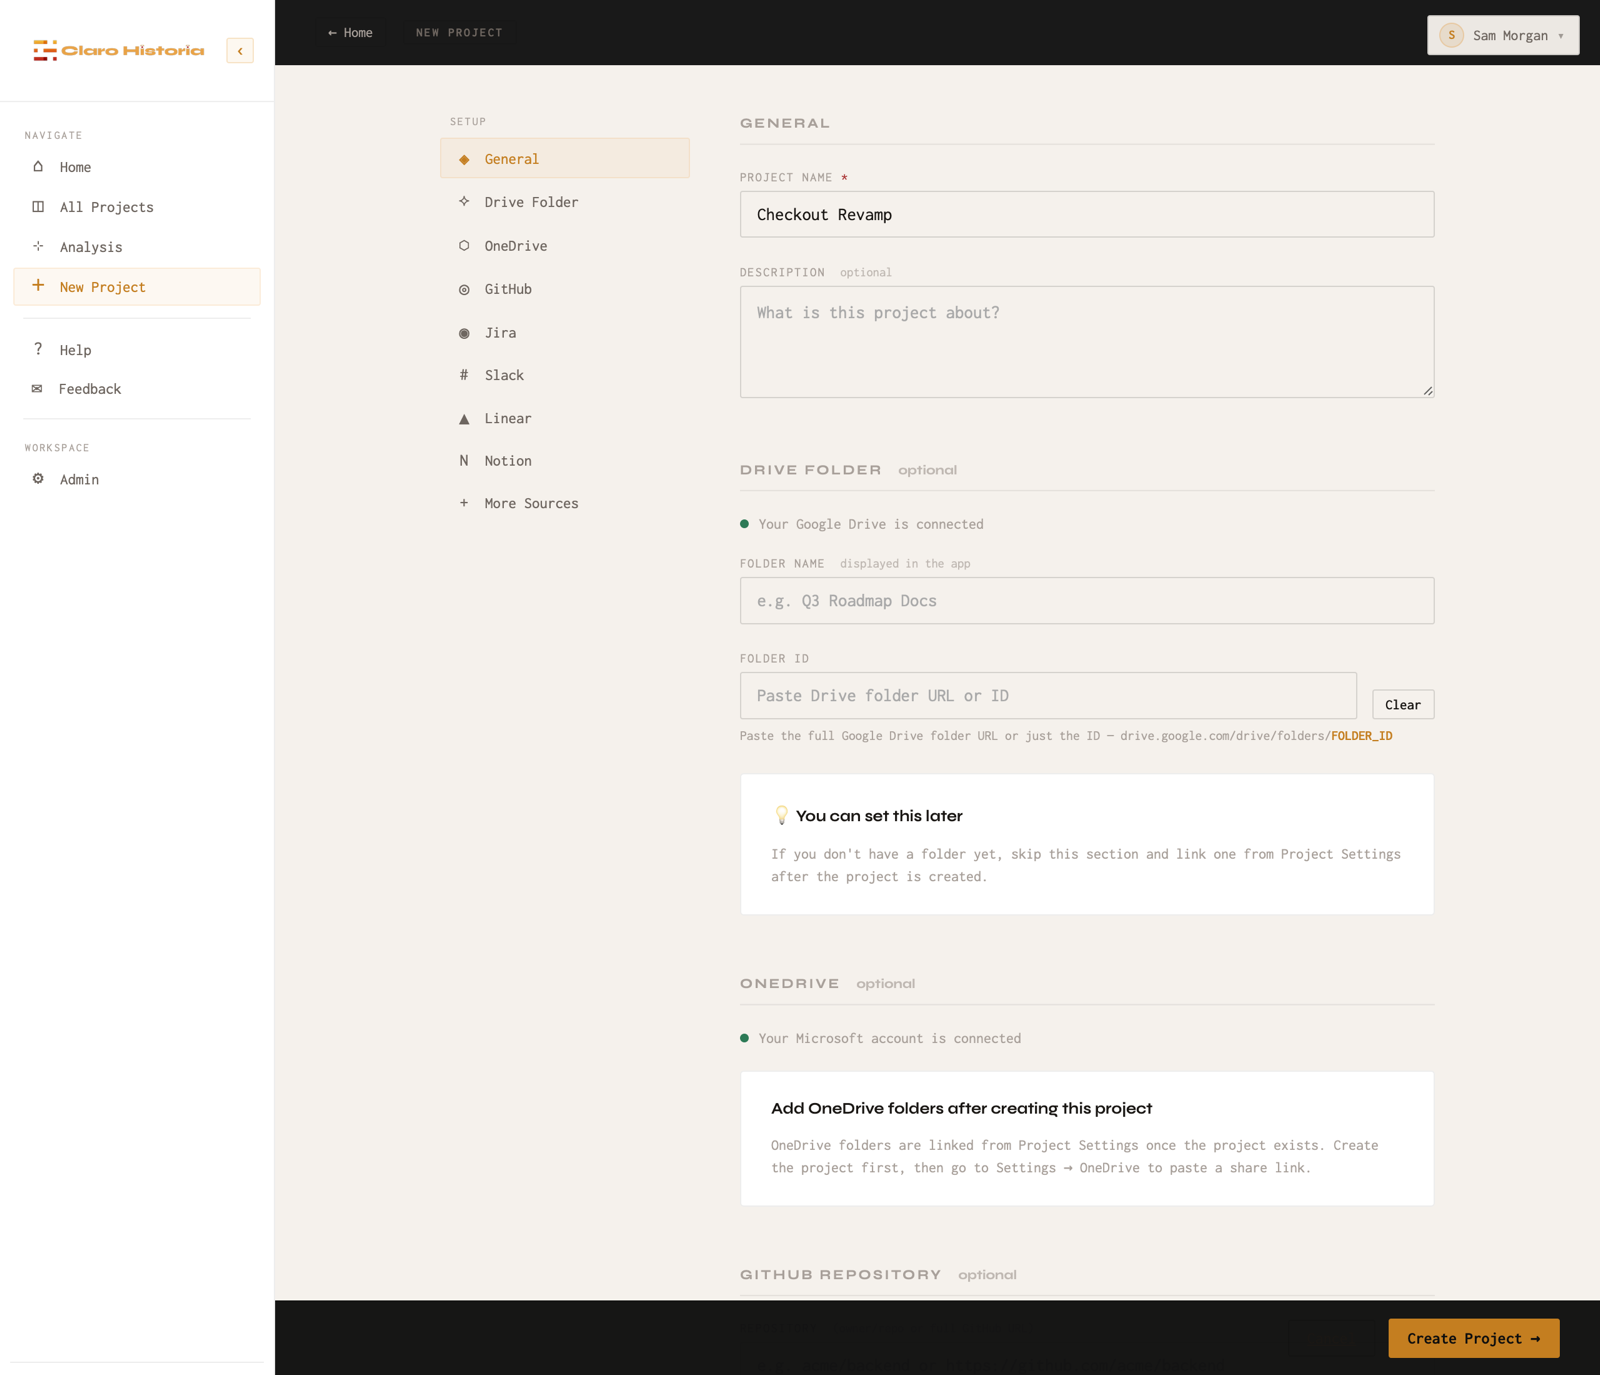This screenshot has height=1375, width=1600.
Task: Click the General diamond icon in setup list
Action: point(464,159)
